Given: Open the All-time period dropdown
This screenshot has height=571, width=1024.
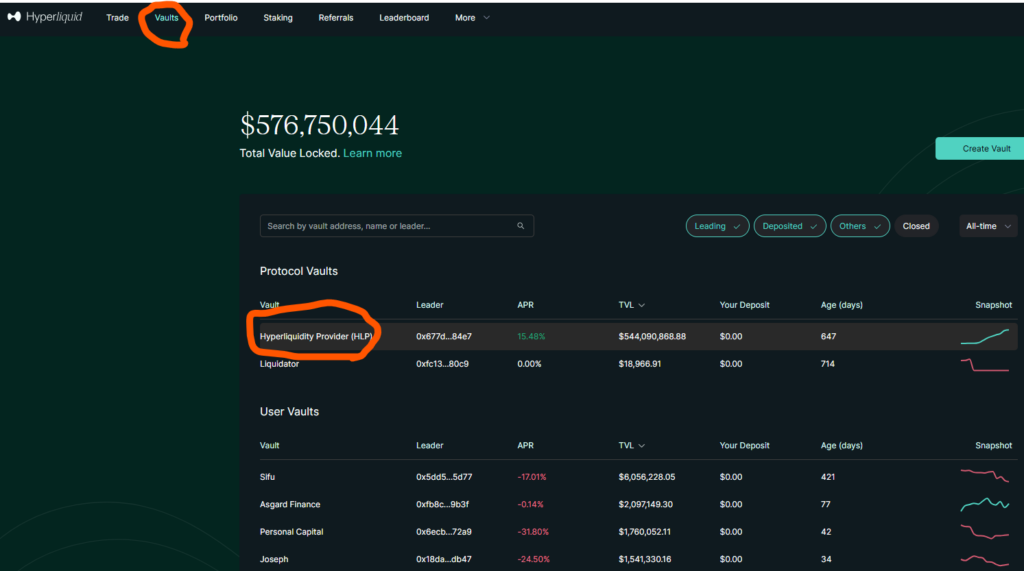Looking at the screenshot, I should coord(987,226).
